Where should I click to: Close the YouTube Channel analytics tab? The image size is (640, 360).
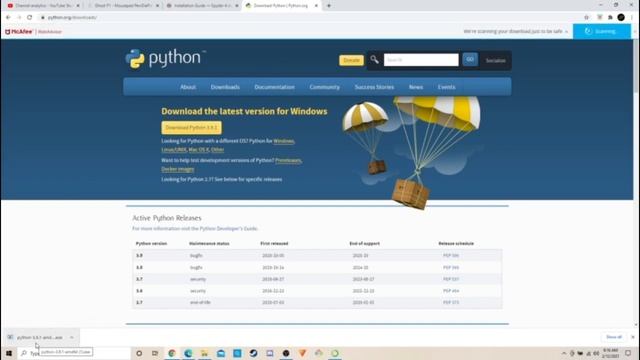pos(78,6)
